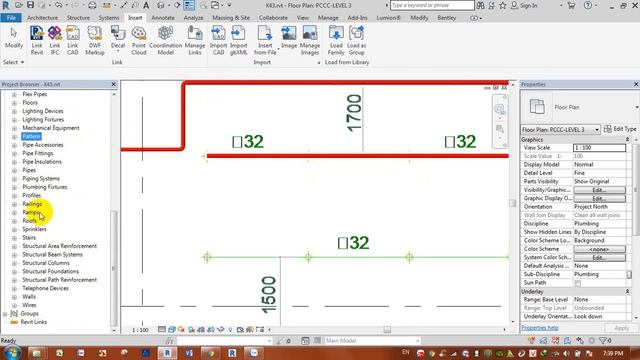Viewport: 640px width, 360px height.
Task: Select Revit Links in Project Browser
Action: pos(33,322)
